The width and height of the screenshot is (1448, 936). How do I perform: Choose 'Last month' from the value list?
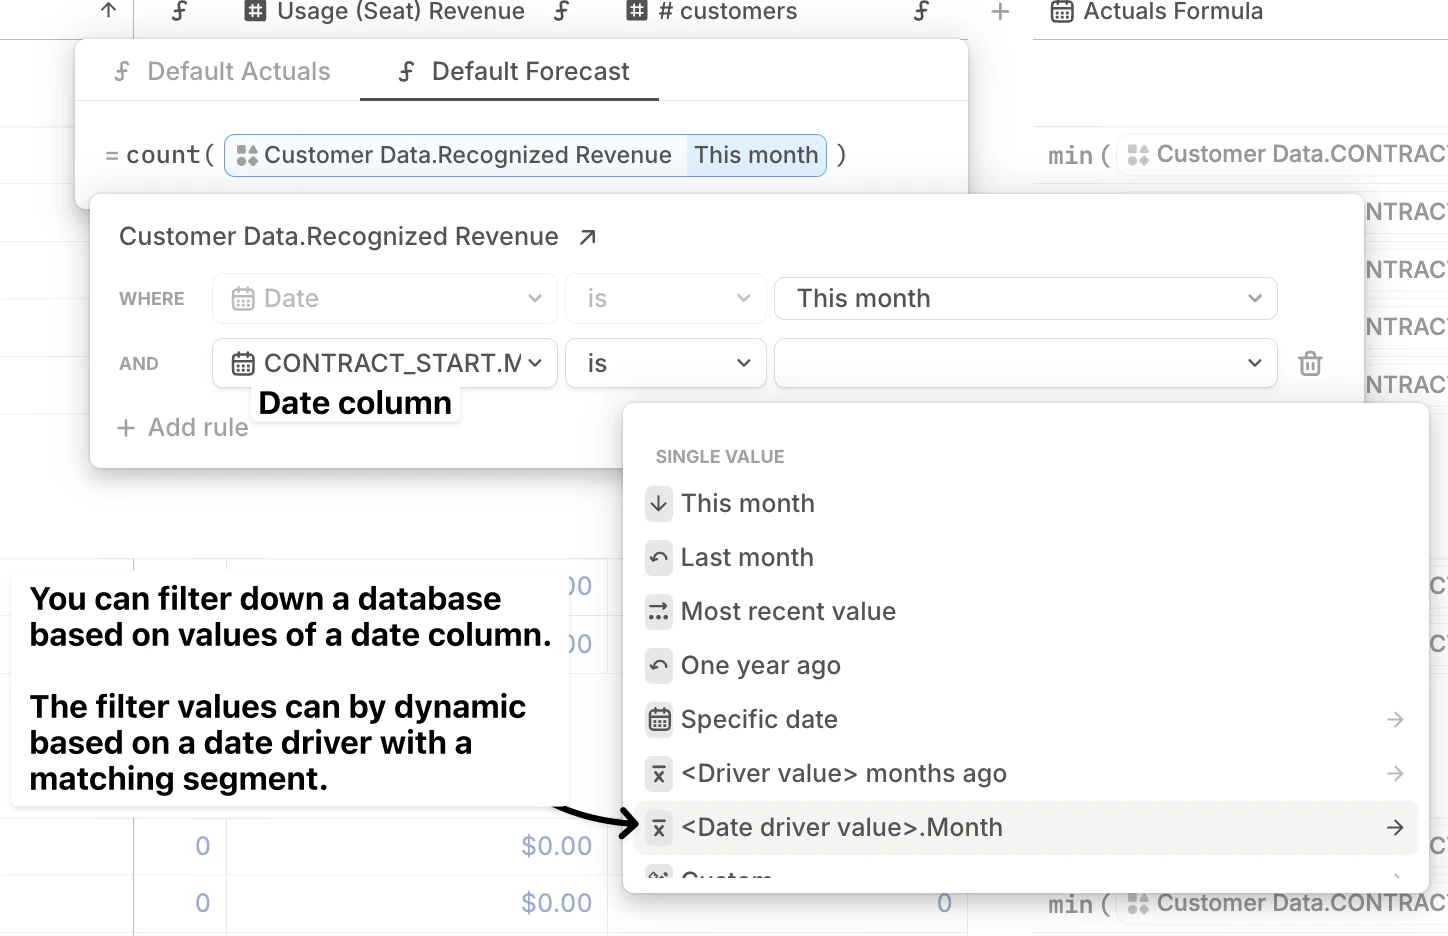point(747,558)
